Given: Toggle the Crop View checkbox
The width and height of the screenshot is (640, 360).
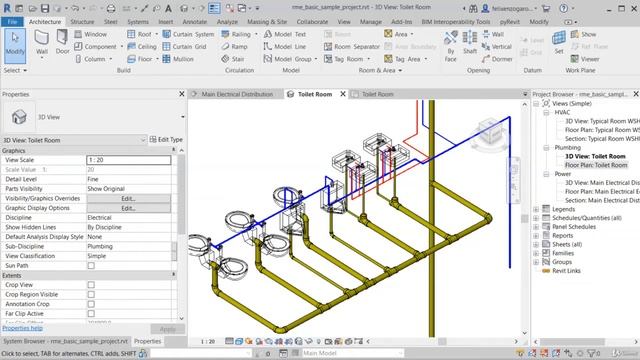Looking at the screenshot, I should pyautogui.click(x=91, y=284).
